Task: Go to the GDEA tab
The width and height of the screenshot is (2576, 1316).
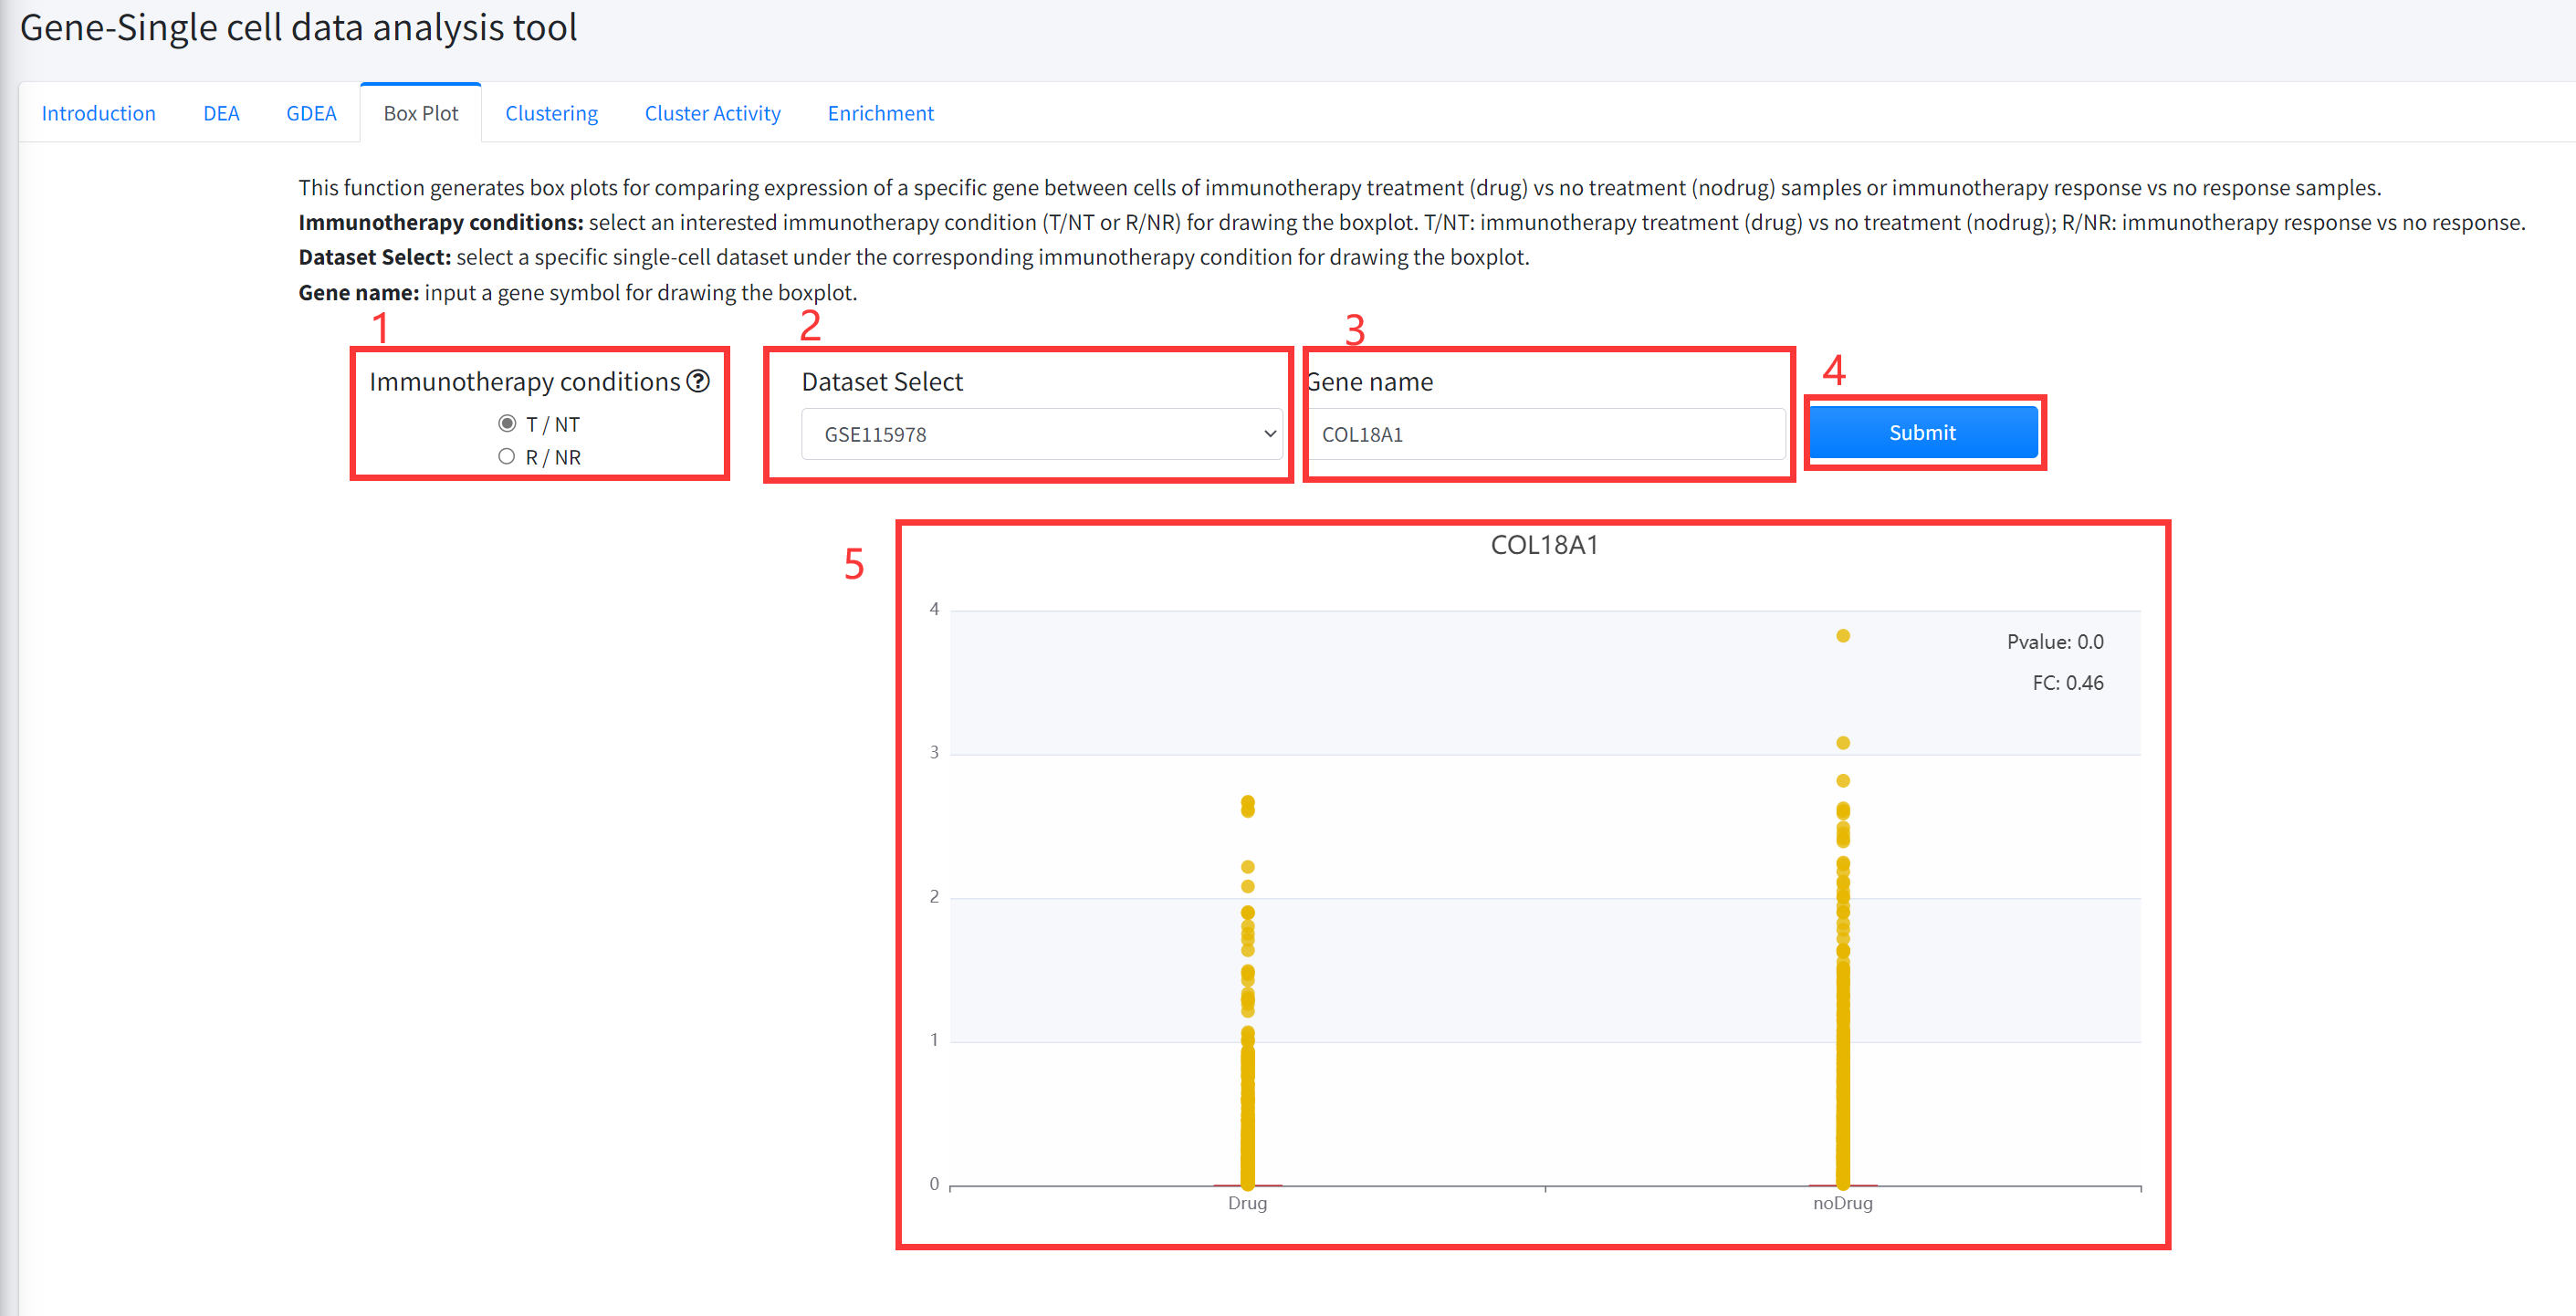Action: click(311, 113)
